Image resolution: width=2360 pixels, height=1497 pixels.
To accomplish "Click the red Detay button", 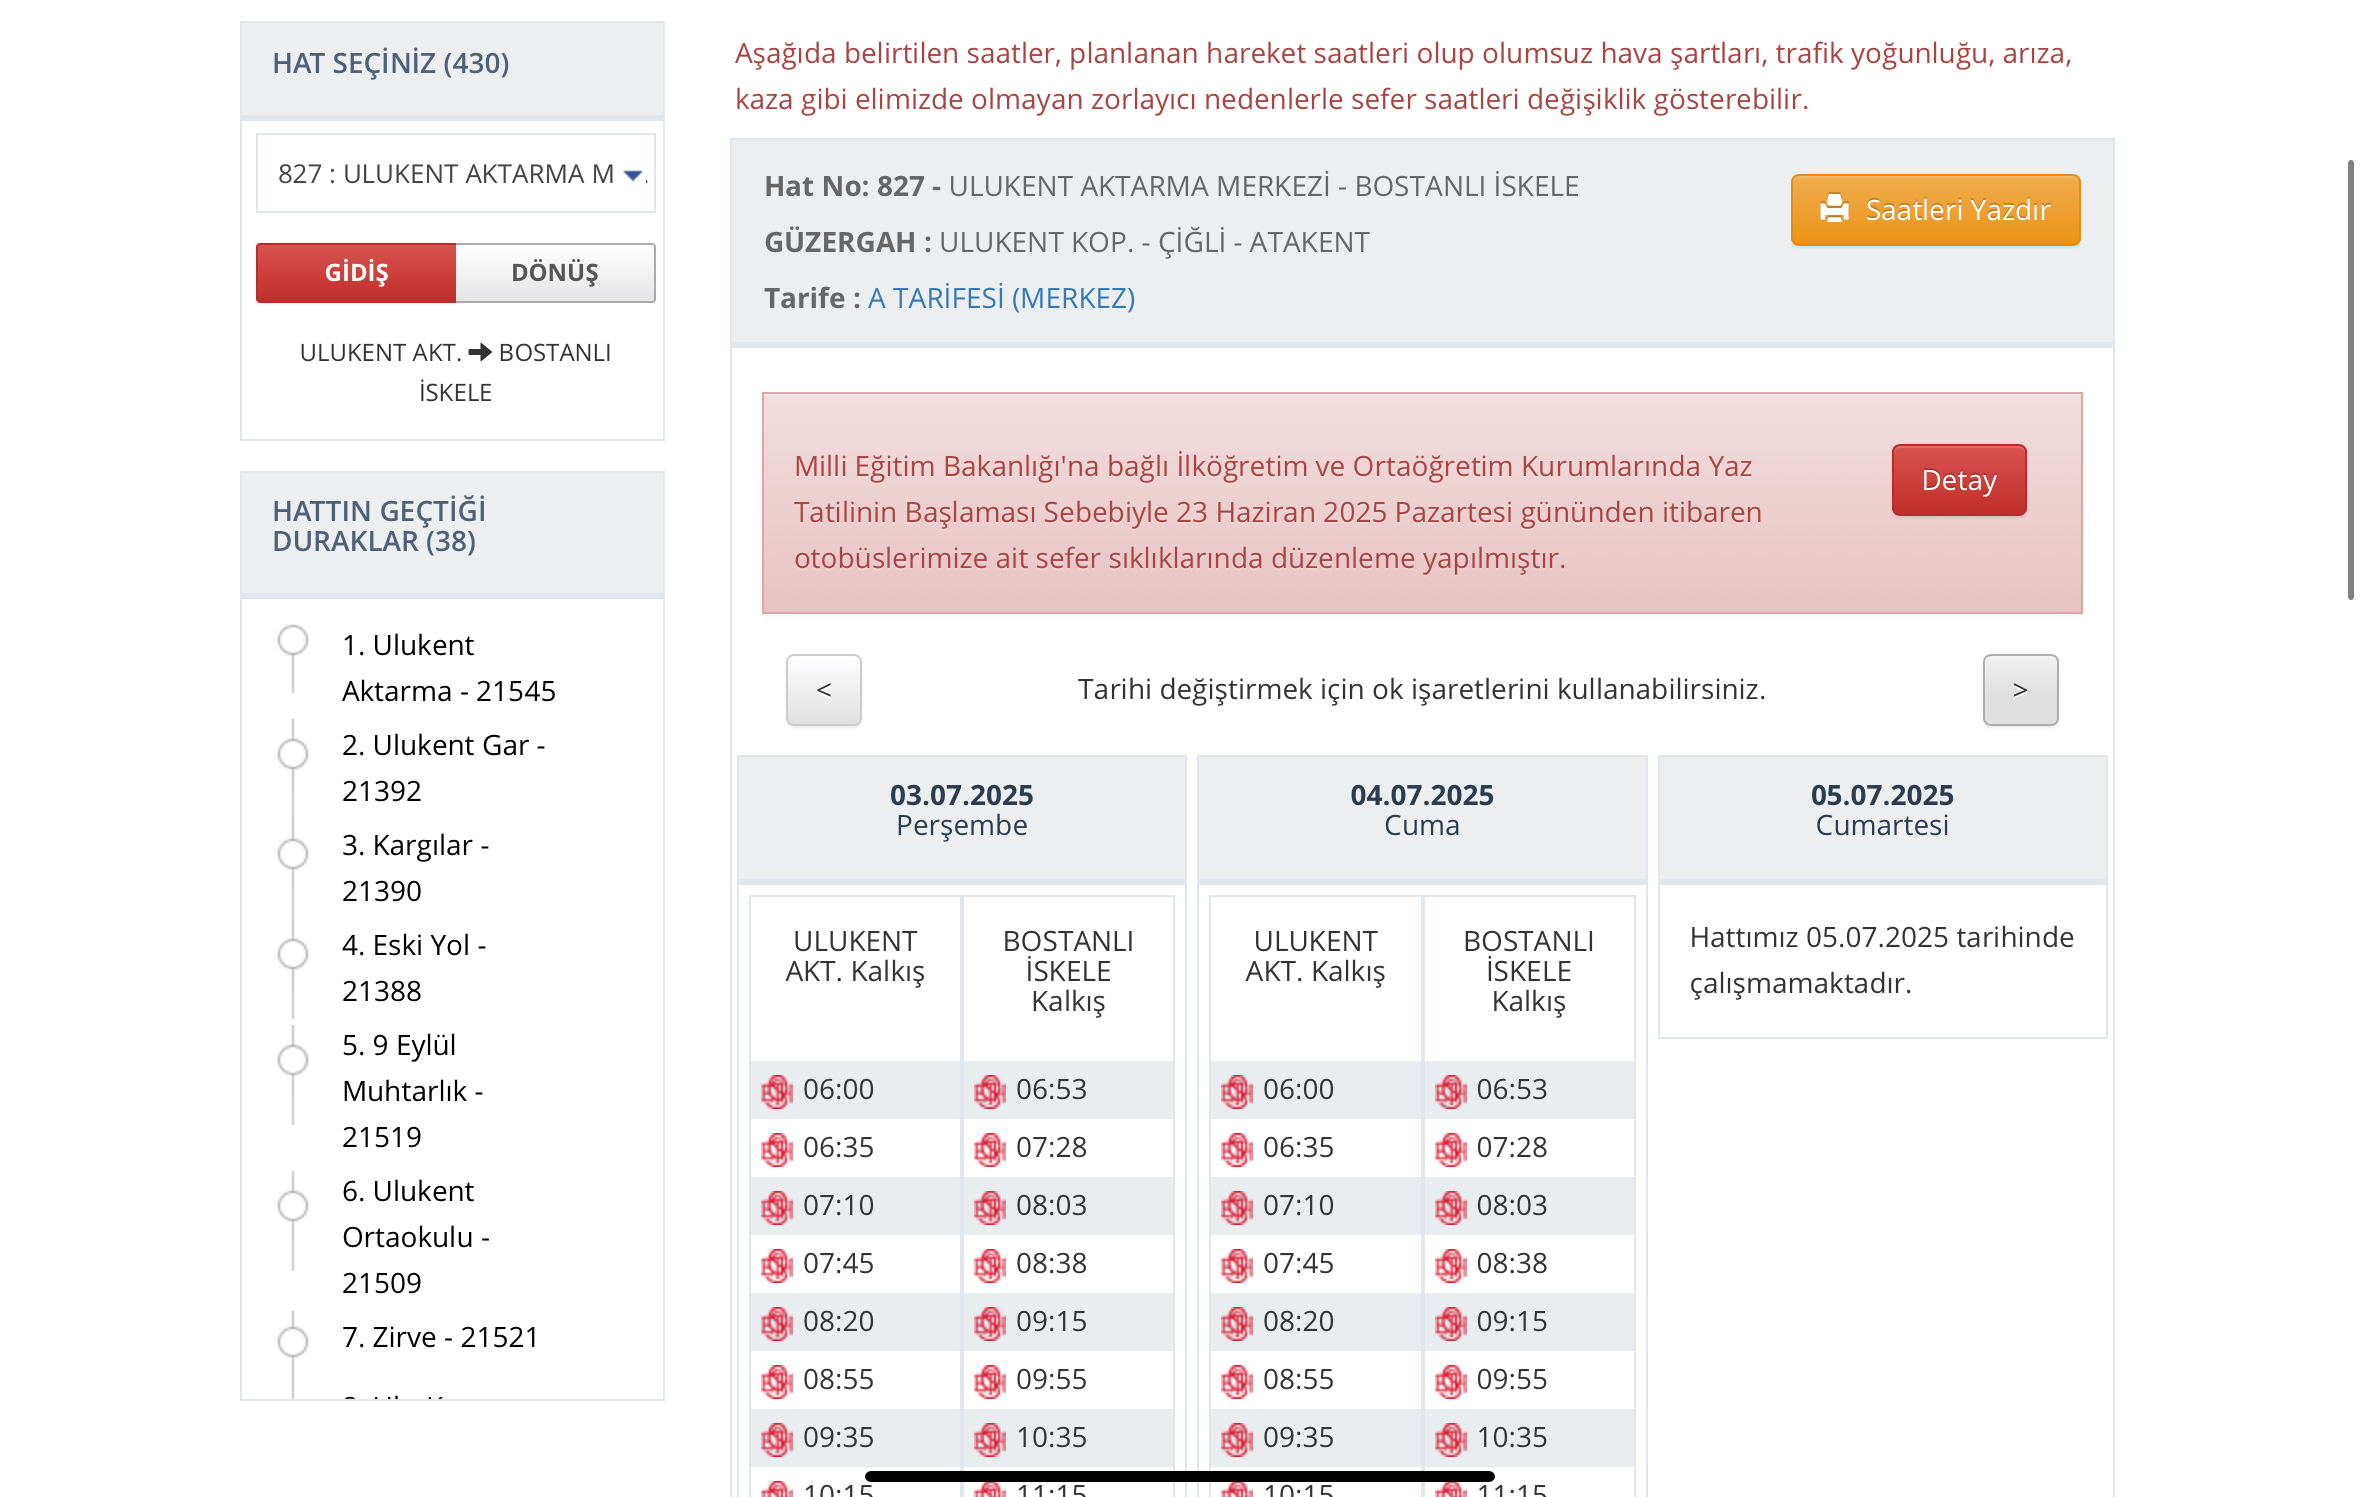I will (1959, 480).
